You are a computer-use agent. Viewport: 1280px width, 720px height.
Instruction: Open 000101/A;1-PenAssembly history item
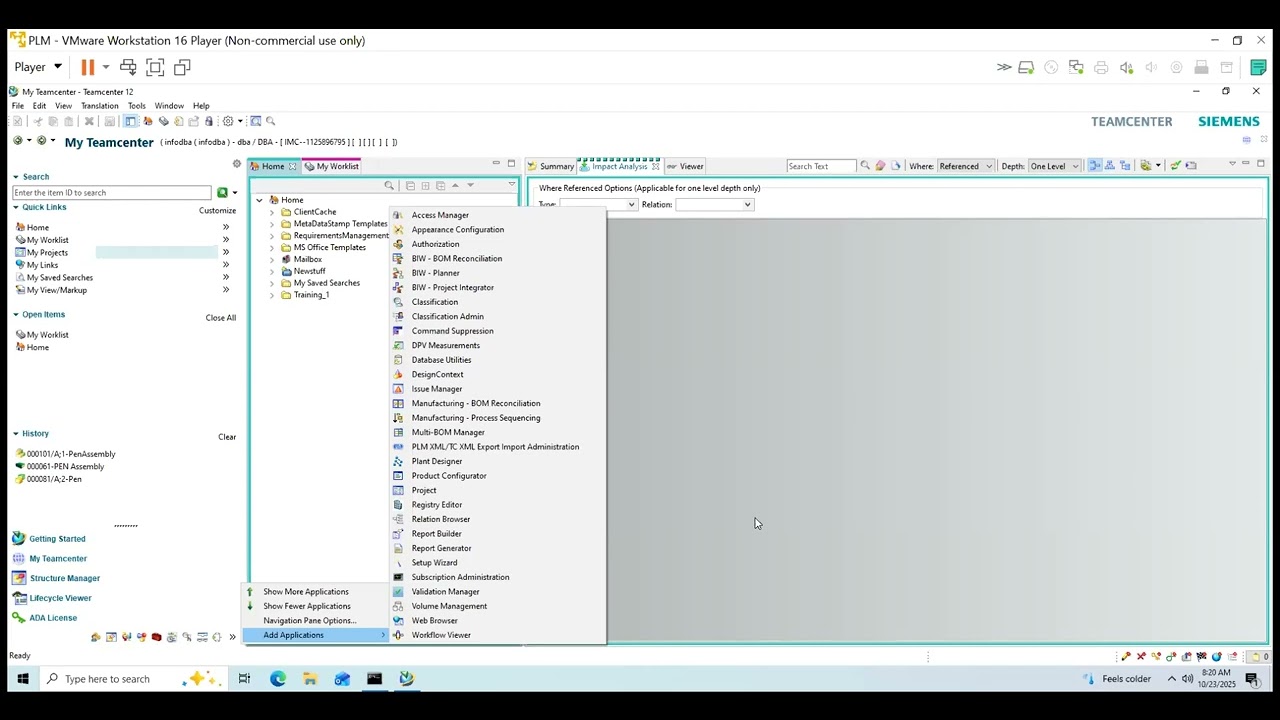pos(71,454)
